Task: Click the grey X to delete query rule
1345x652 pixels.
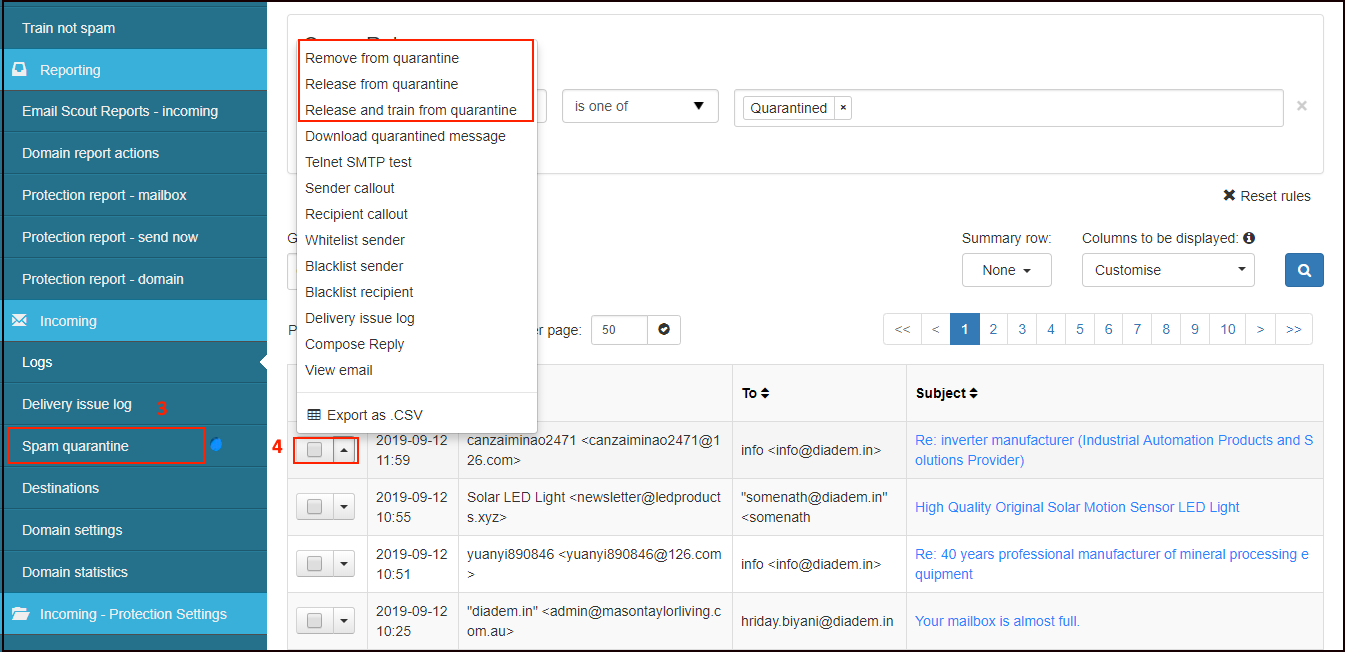Action: click(x=1301, y=106)
